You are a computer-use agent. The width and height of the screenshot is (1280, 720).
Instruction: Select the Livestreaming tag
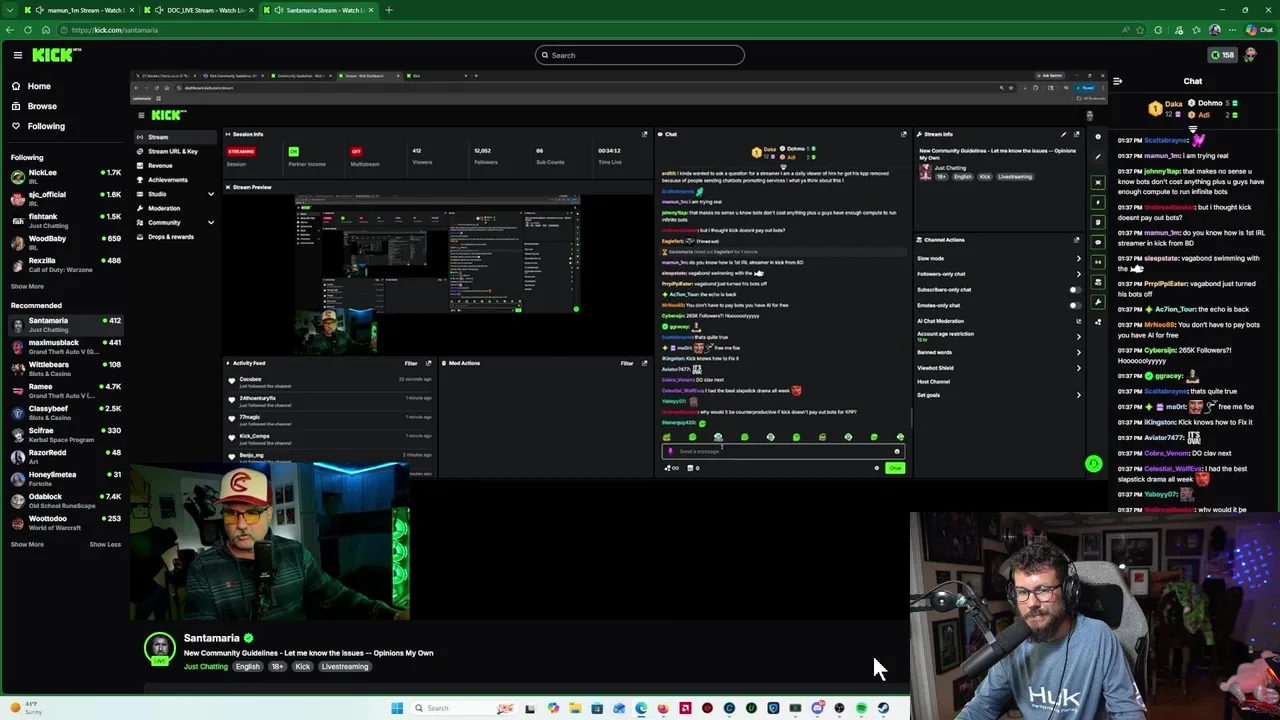click(344, 666)
